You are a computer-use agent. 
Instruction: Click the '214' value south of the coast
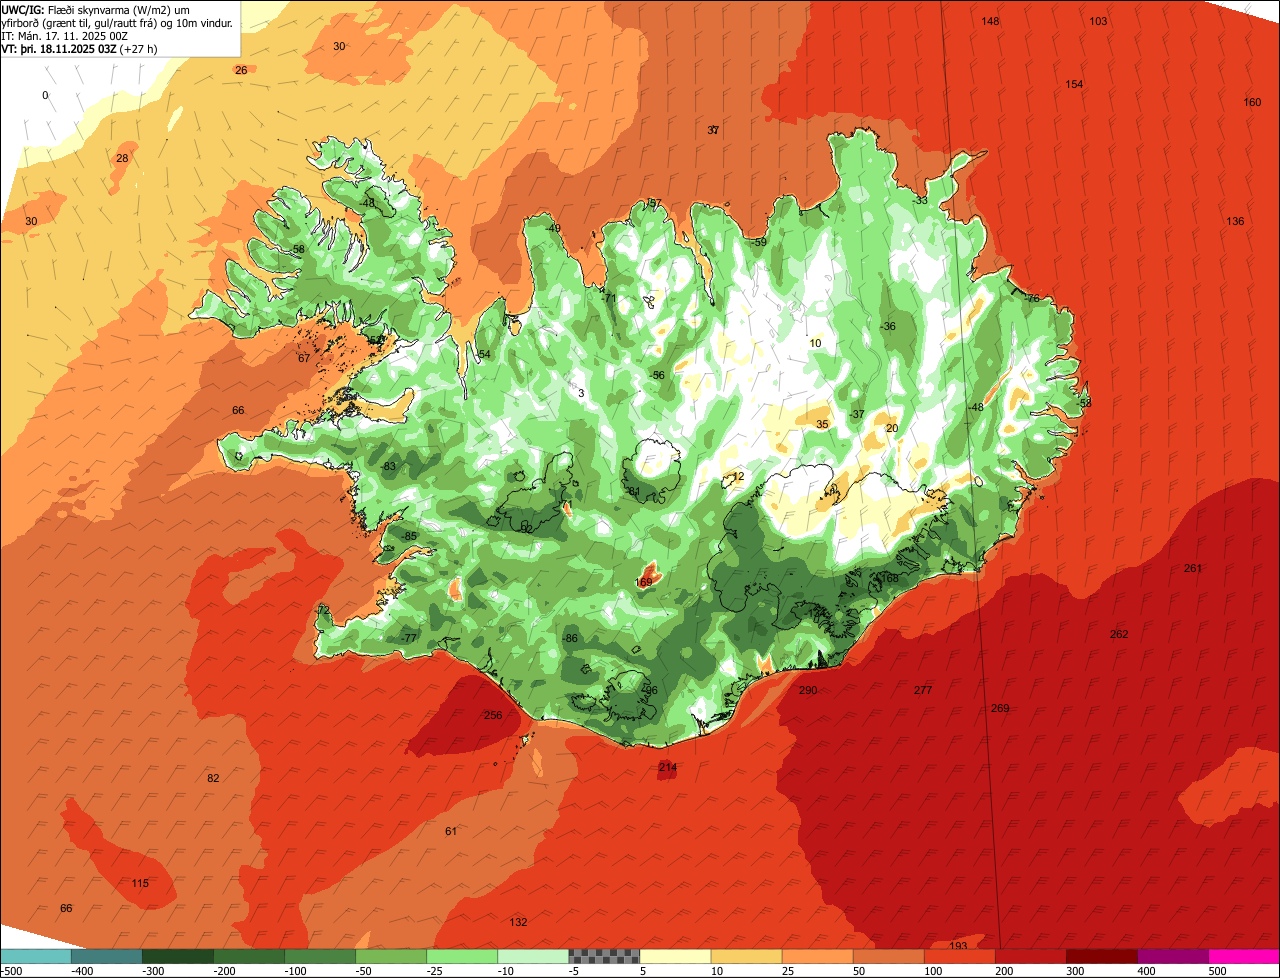[668, 767]
